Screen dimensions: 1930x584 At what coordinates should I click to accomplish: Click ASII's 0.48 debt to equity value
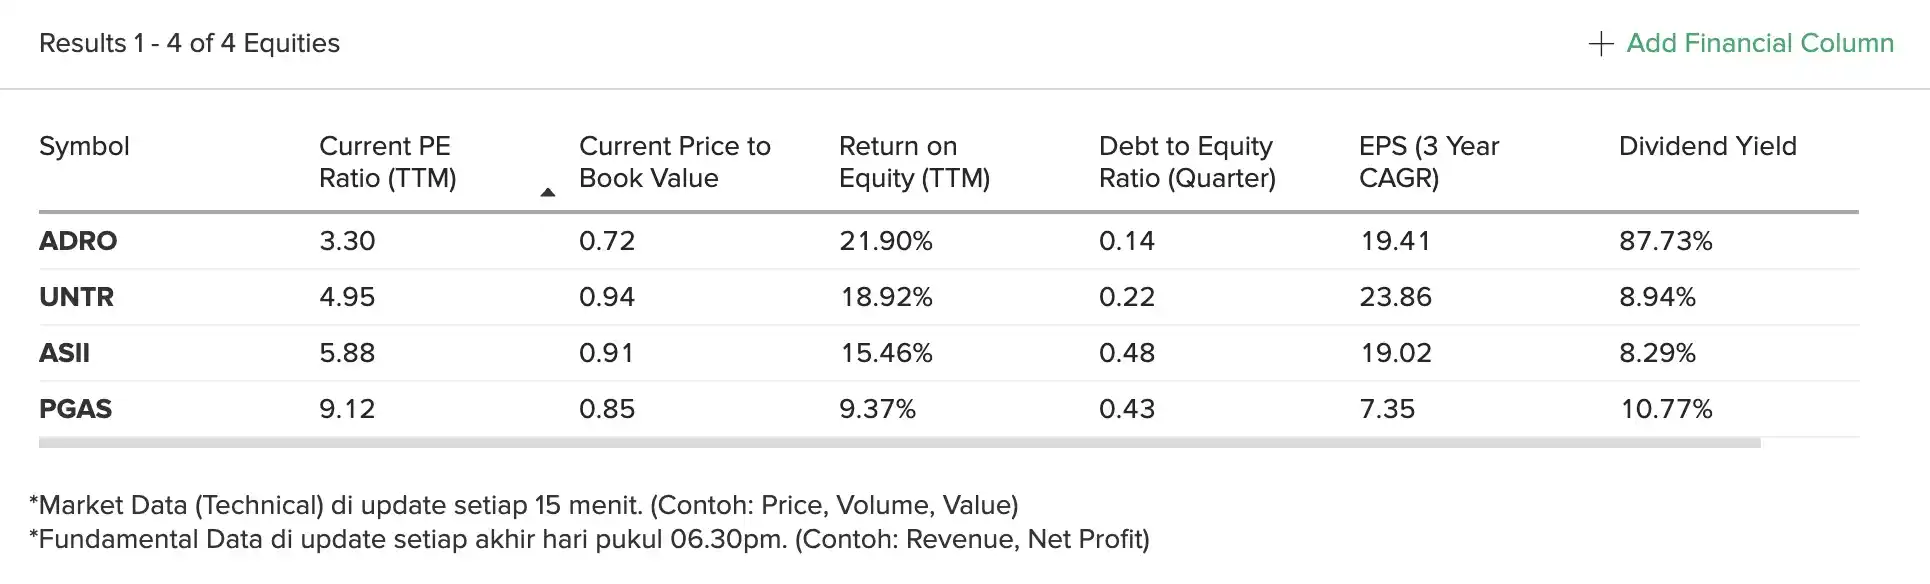[x=1126, y=353]
